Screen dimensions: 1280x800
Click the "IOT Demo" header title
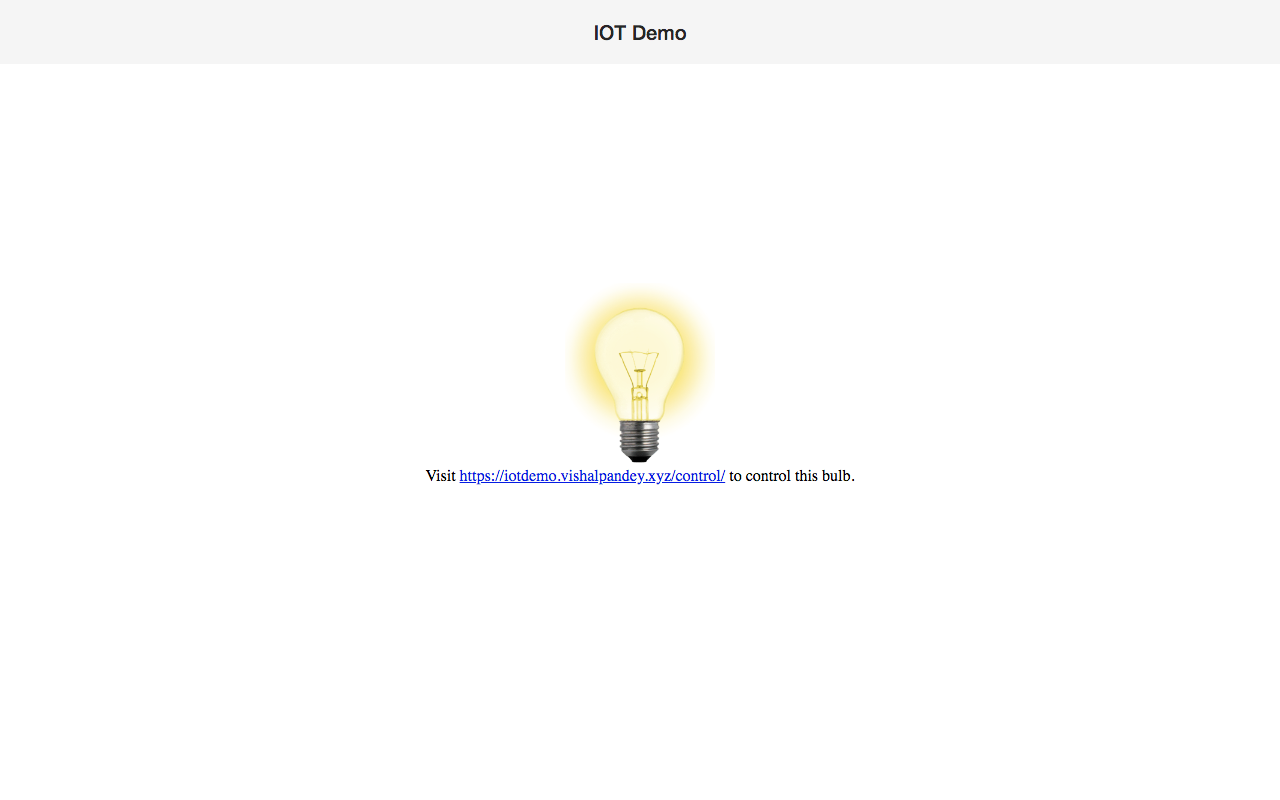640,33
